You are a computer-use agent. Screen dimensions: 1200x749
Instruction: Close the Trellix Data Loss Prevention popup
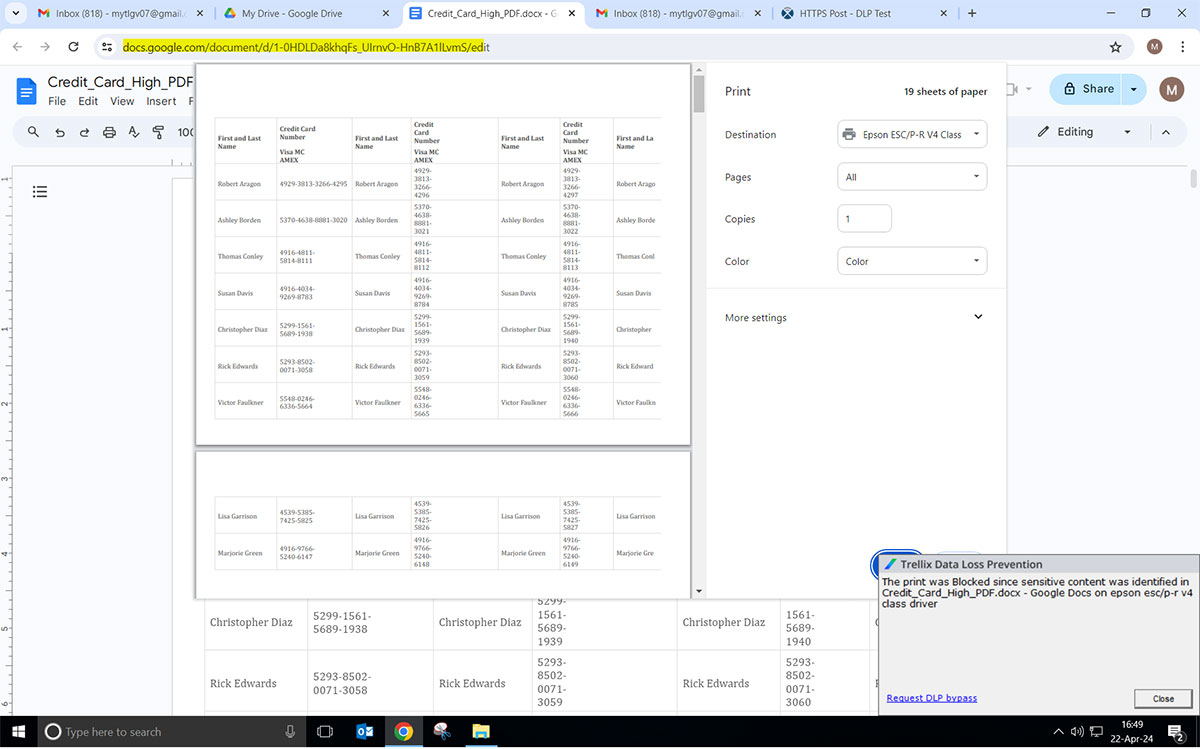(x=1163, y=698)
